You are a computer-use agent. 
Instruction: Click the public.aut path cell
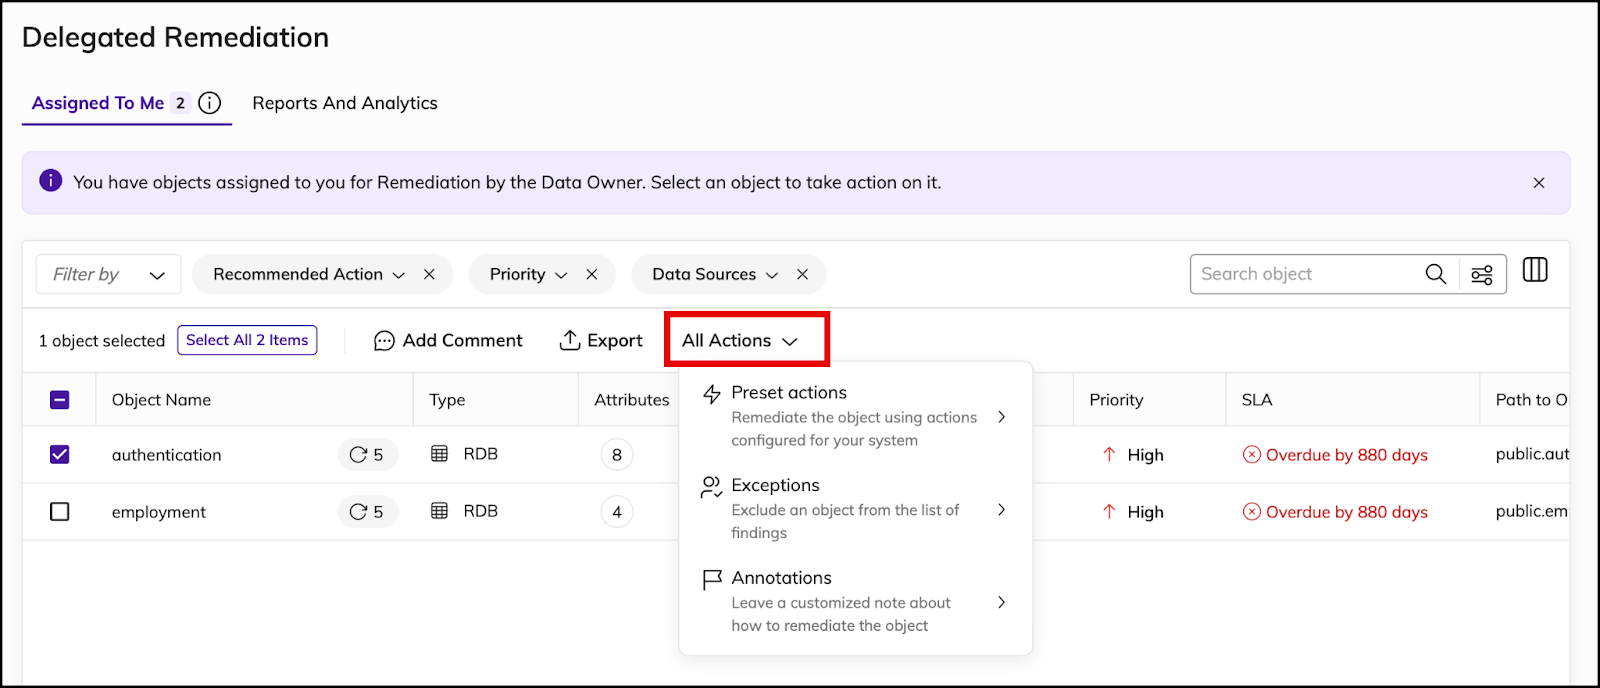point(1532,454)
